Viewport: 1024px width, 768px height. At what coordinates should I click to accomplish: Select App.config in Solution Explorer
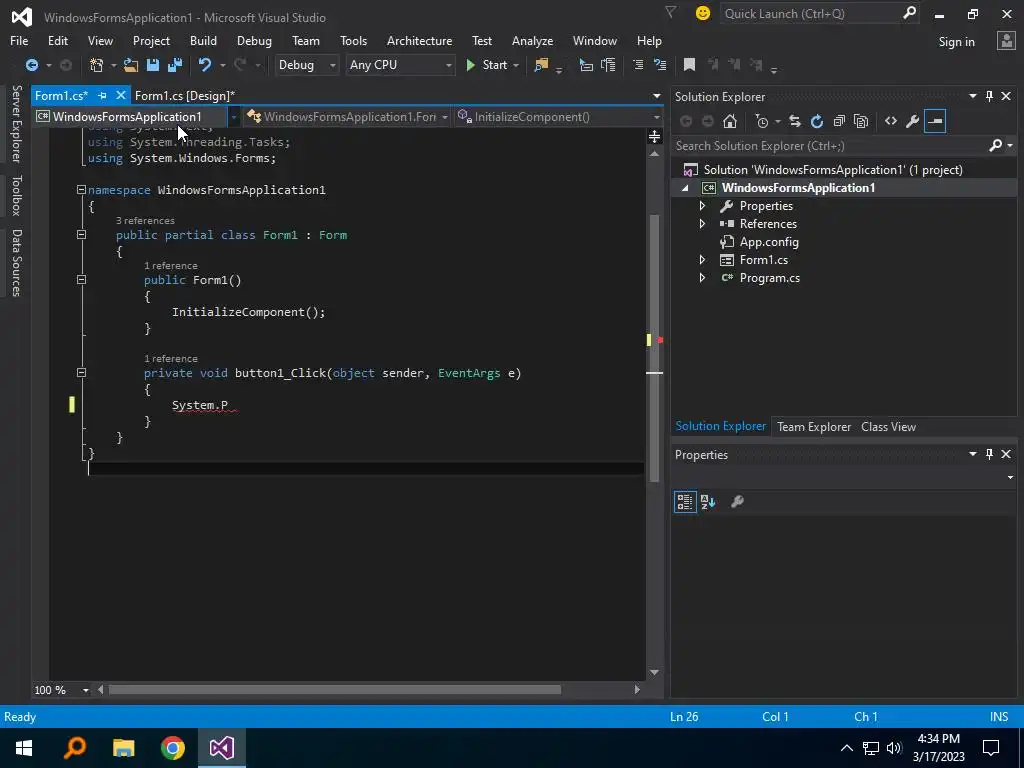click(x=769, y=242)
